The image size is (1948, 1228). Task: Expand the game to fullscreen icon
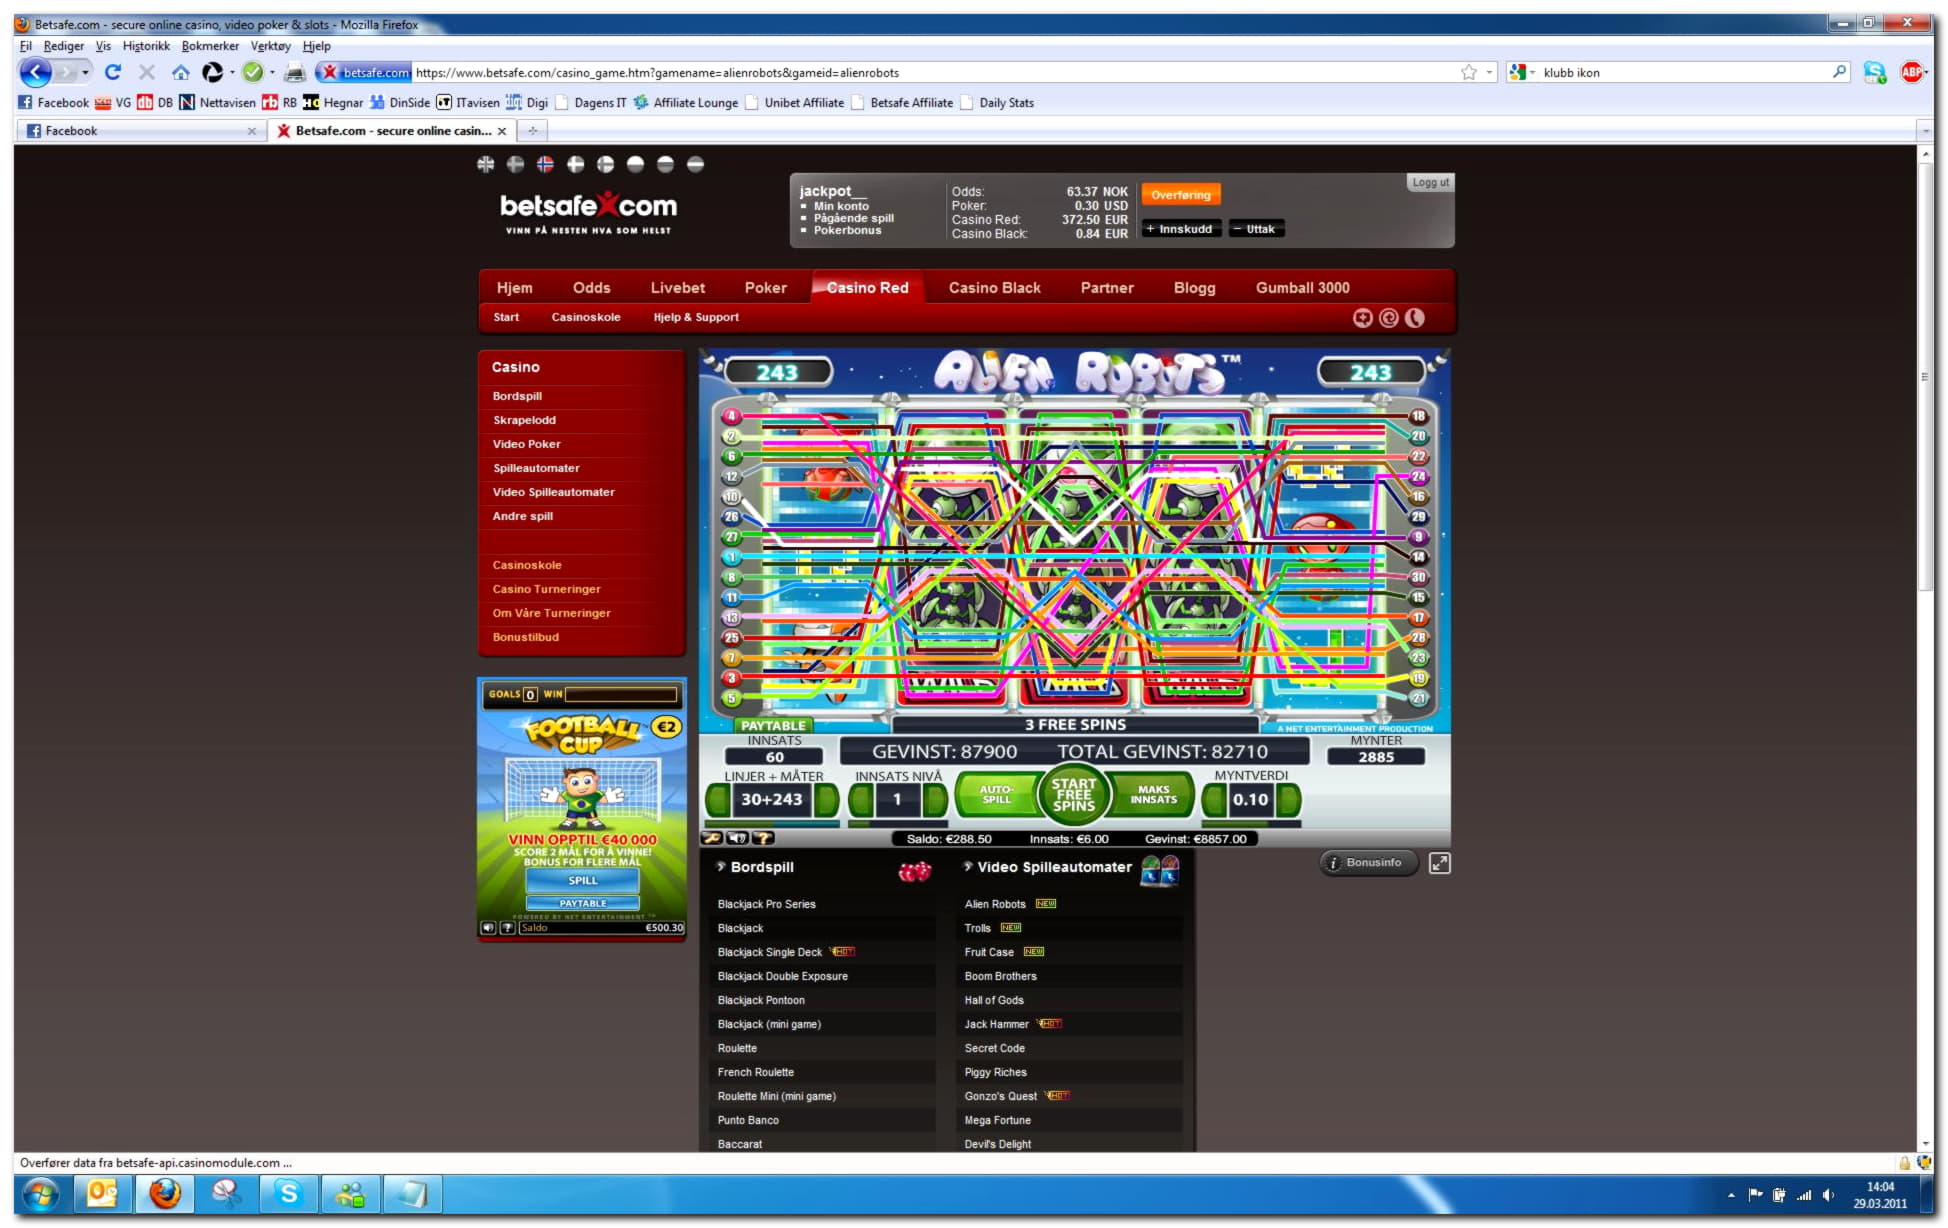[x=1439, y=863]
